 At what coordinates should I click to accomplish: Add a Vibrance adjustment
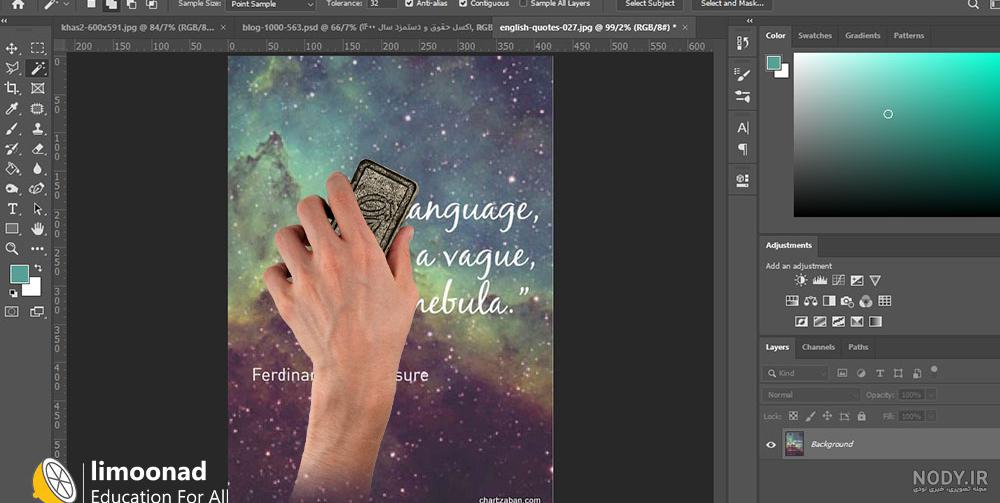[x=875, y=281]
